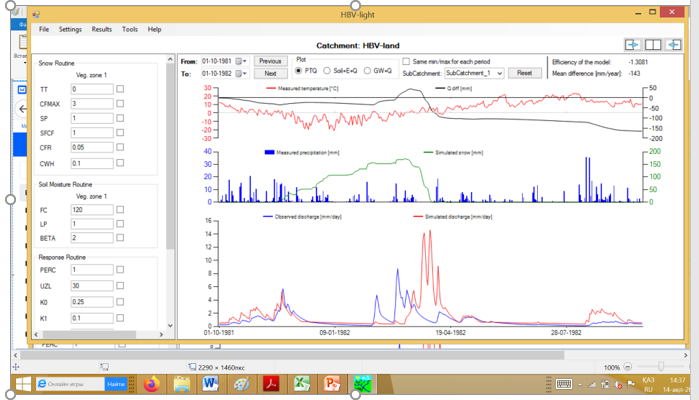Viewport: 699px width, 400px height.
Task: Open Firefox from the taskbar
Action: [x=151, y=384]
